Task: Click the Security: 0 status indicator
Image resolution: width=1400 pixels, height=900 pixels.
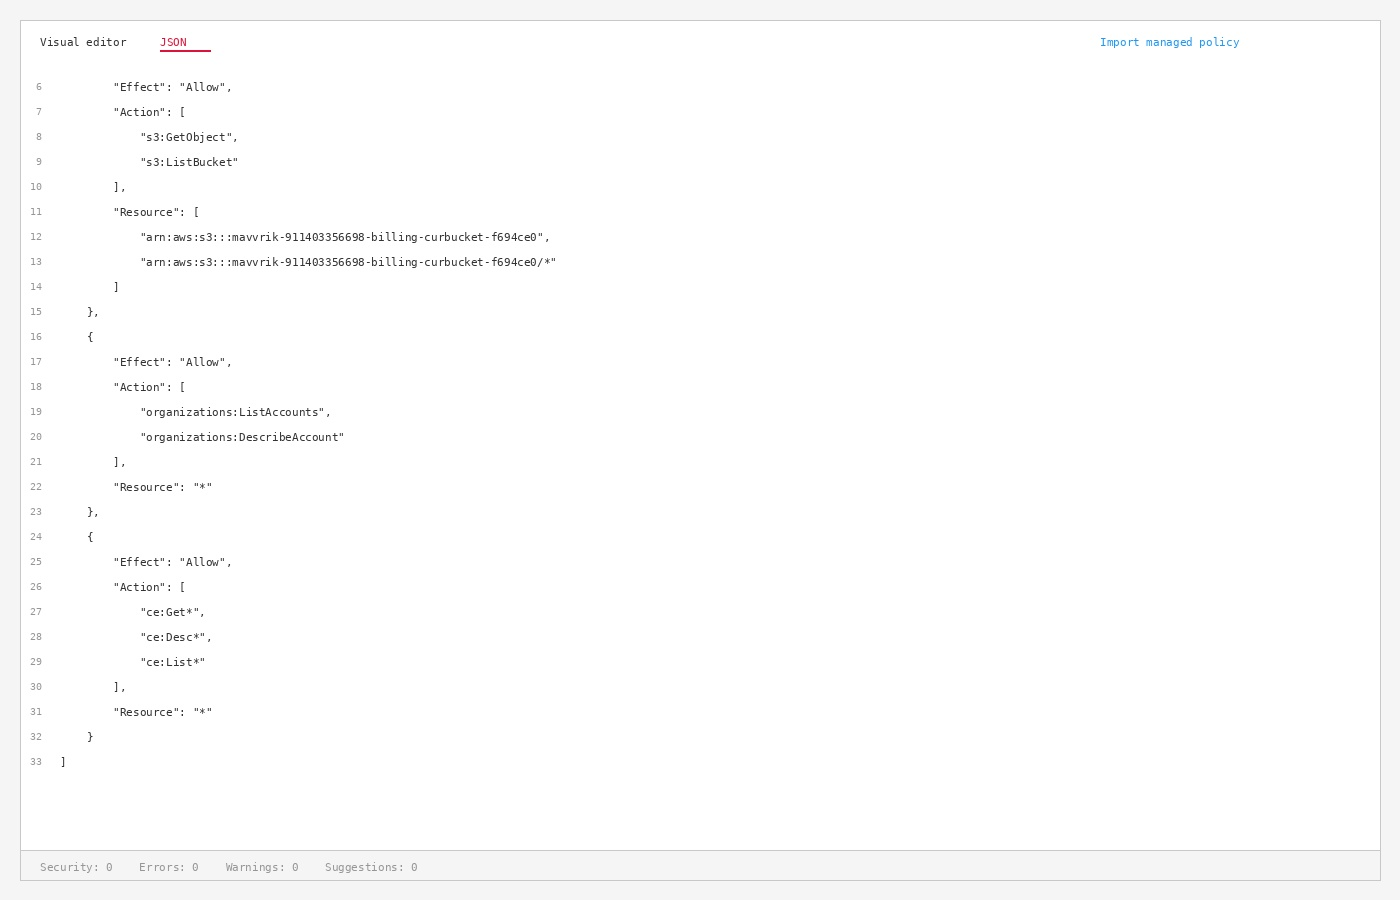Action: (x=76, y=868)
